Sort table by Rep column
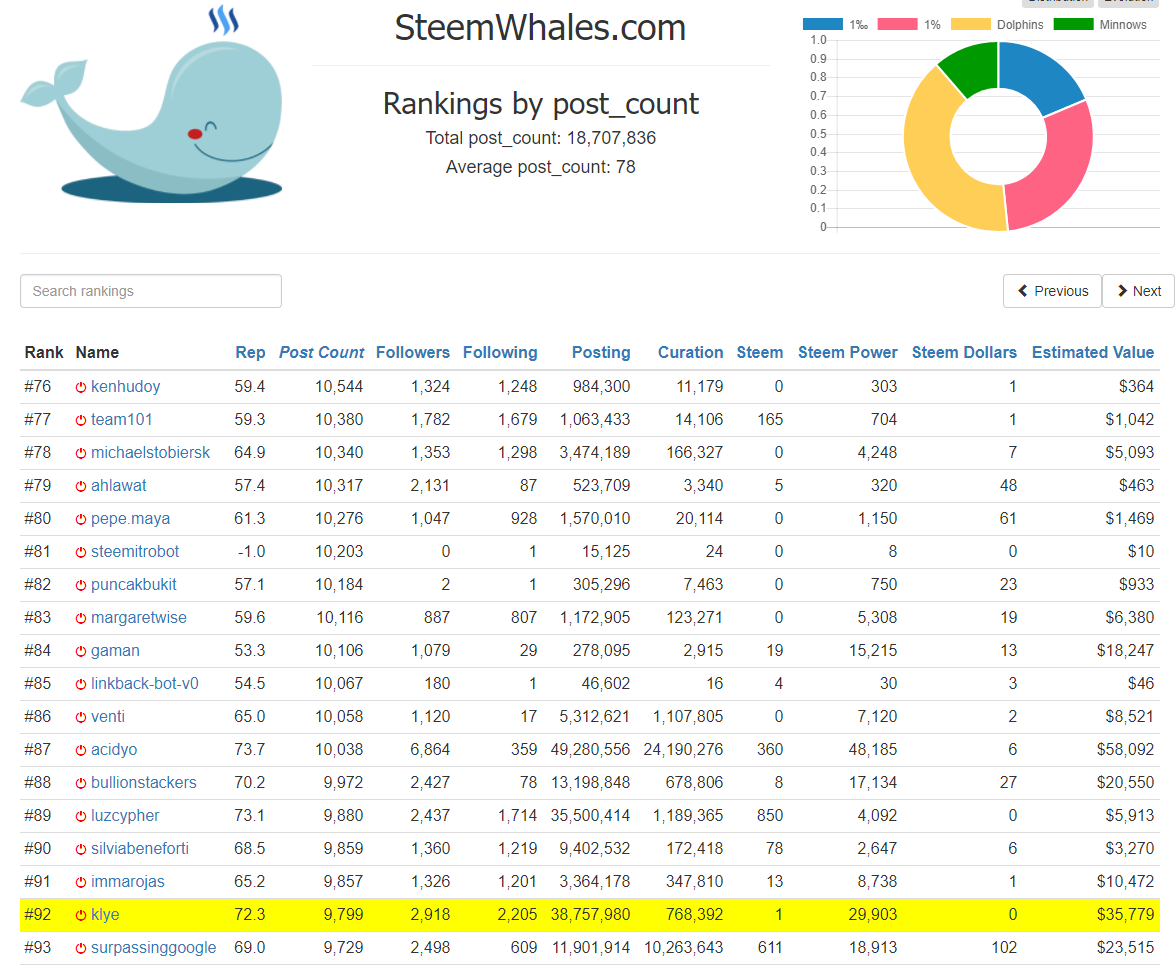The width and height of the screenshot is (1175, 967). 250,352
